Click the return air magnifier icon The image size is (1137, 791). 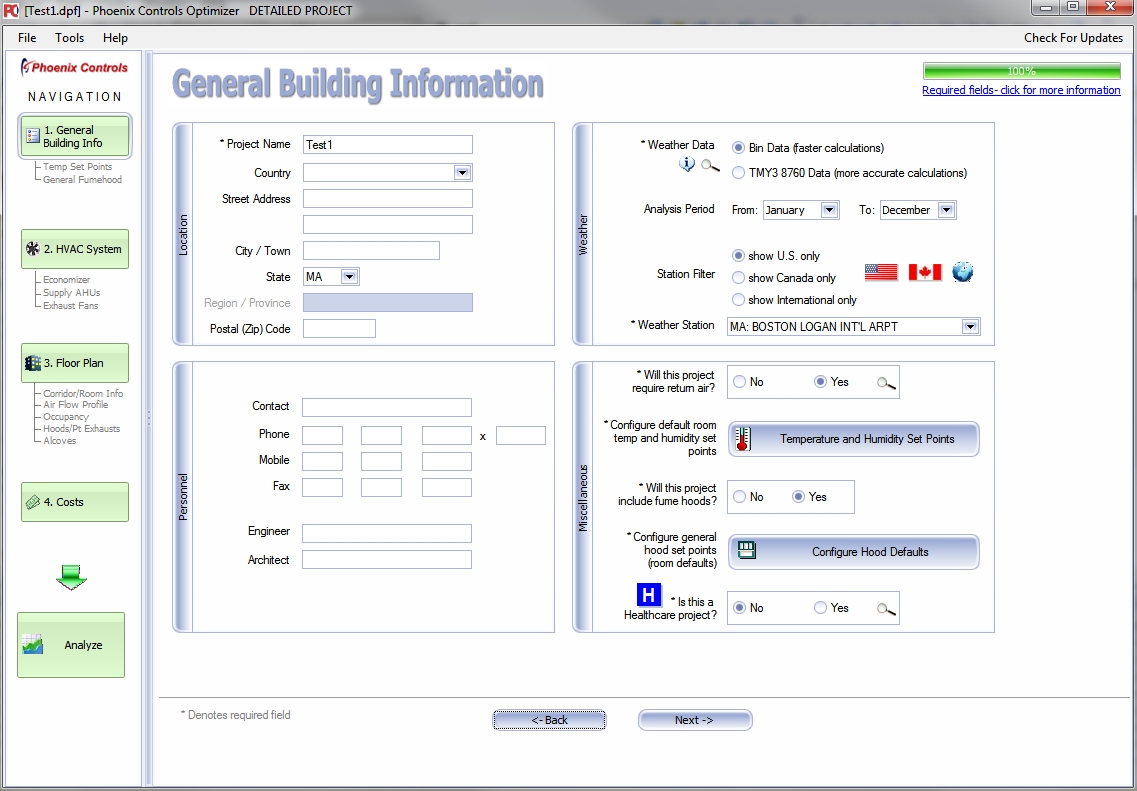[886, 383]
